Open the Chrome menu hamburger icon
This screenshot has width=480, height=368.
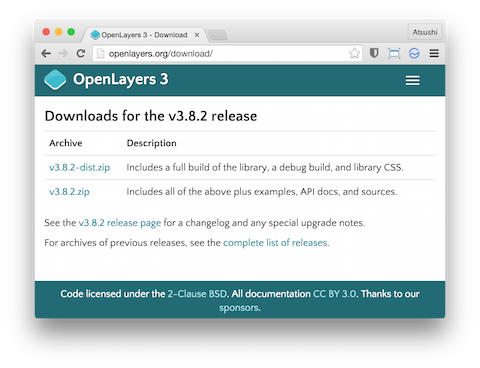[x=434, y=53]
